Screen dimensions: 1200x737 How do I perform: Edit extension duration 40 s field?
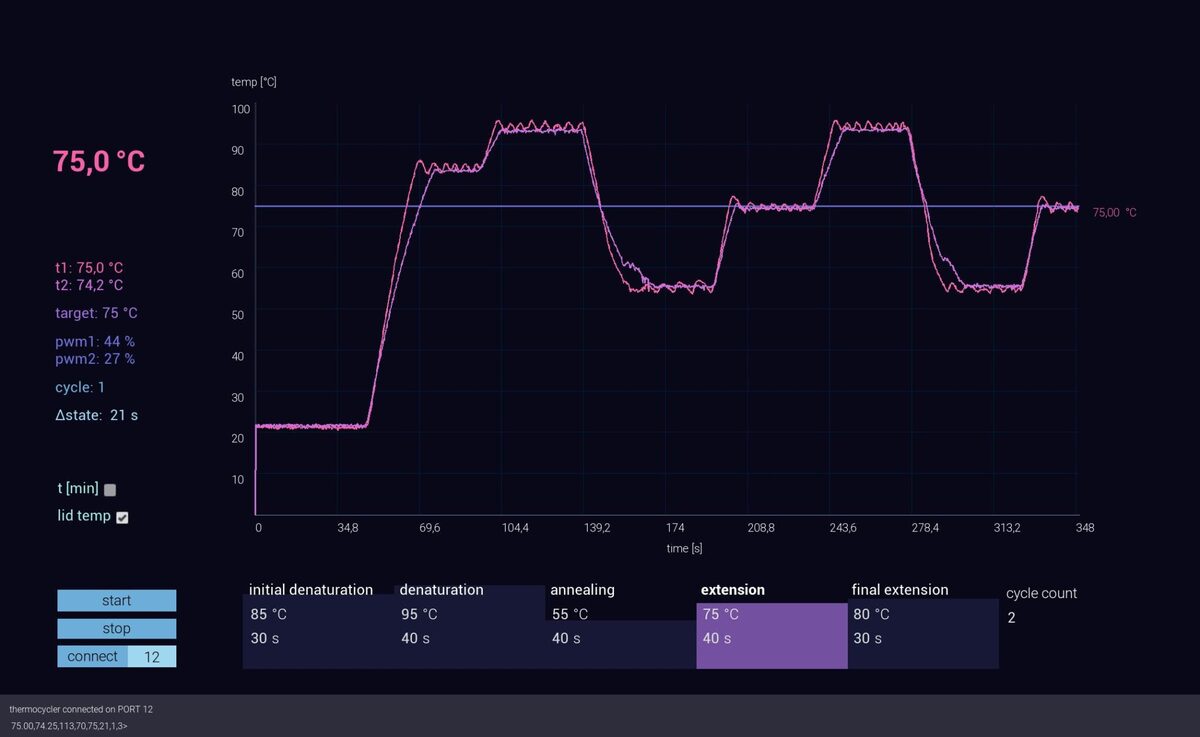pyautogui.click(x=716, y=638)
